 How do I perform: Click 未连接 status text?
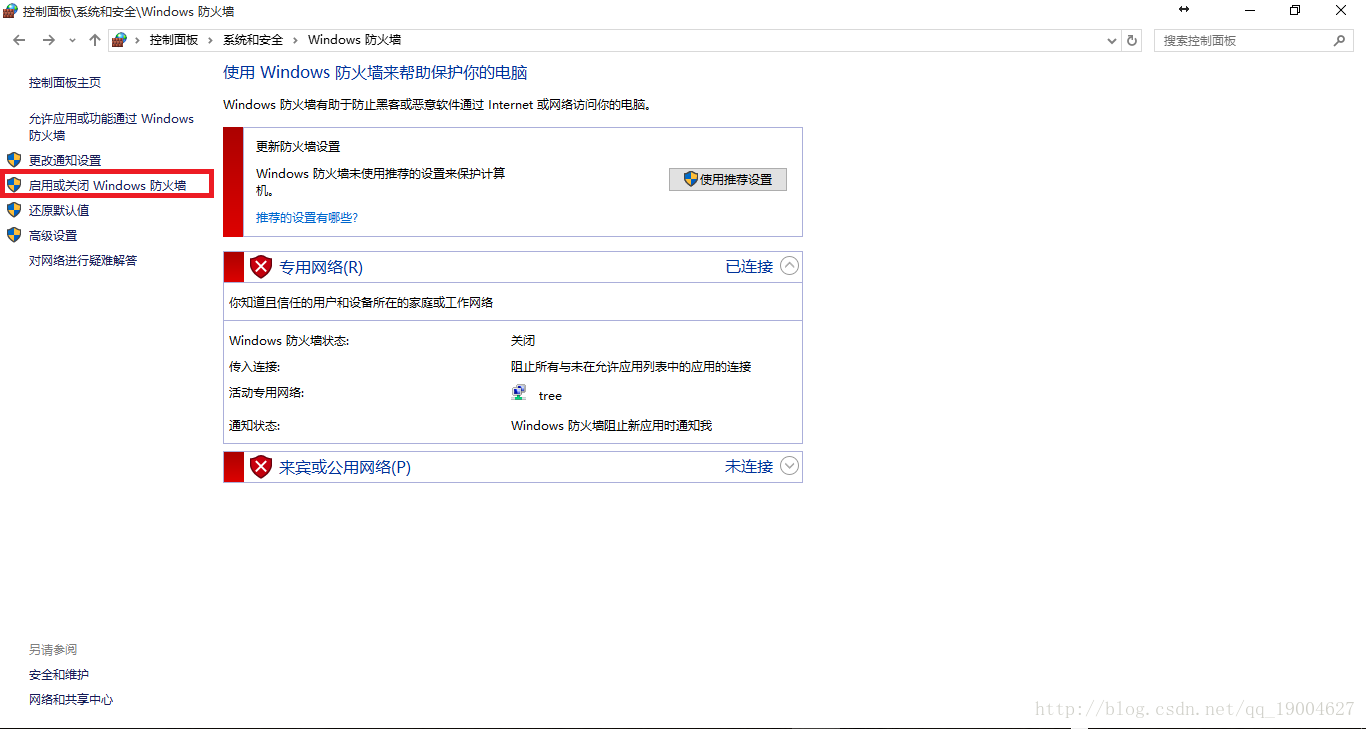tap(749, 467)
